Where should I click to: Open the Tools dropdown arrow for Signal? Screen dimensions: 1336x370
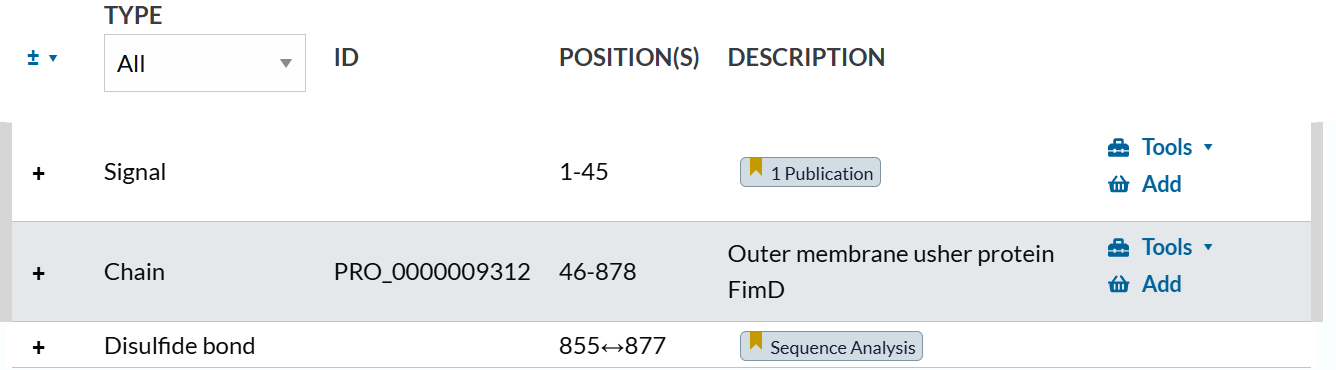pyautogui.click(x=1208, y=148)
